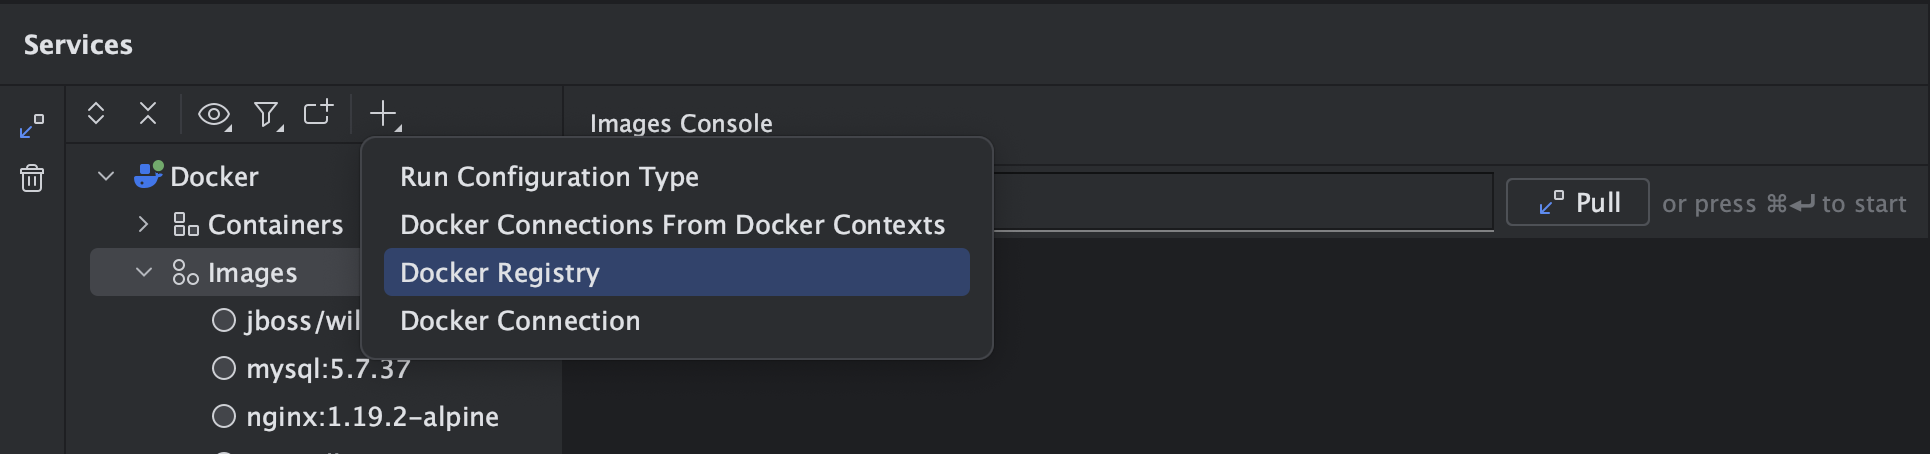This screenshot has height=454, width=1930.
Task: Click the Open in New Tab icon
Action: [x=318, y=113]
